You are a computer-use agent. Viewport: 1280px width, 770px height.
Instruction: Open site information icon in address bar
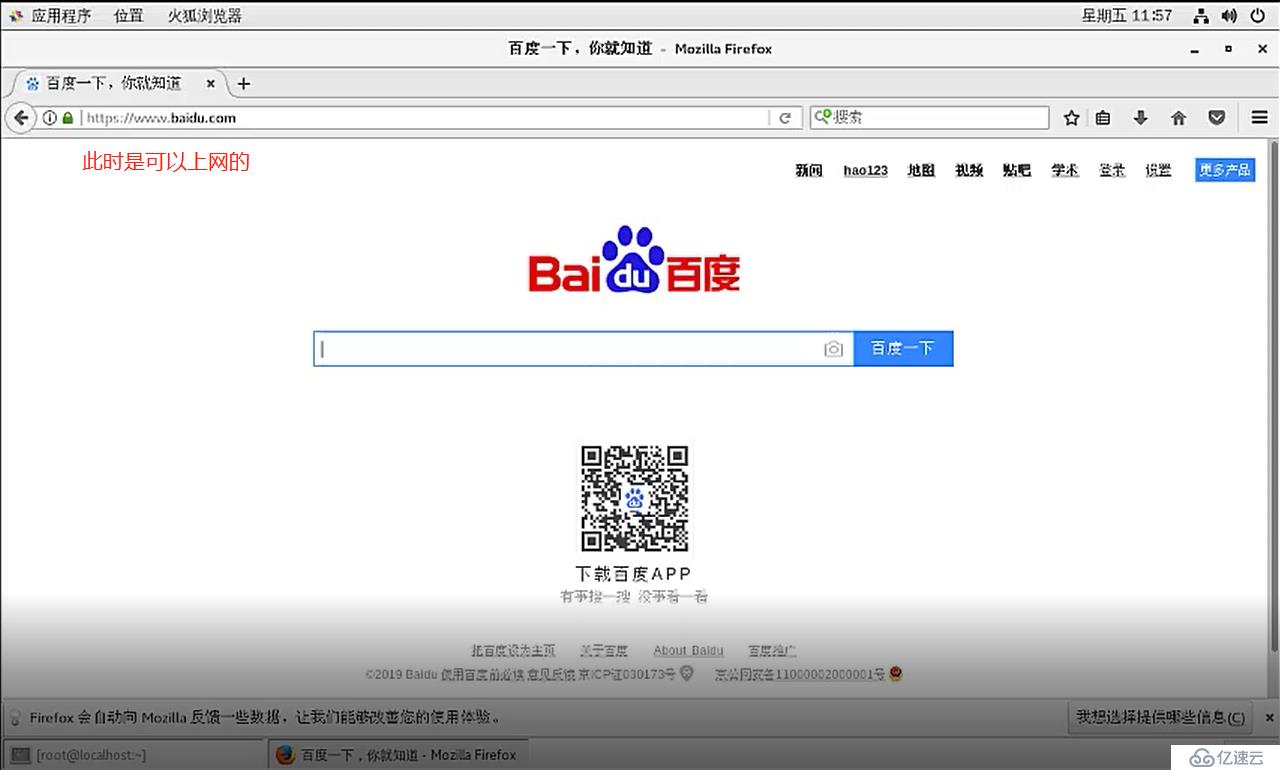pyautogui.click(x=49, y=117)
